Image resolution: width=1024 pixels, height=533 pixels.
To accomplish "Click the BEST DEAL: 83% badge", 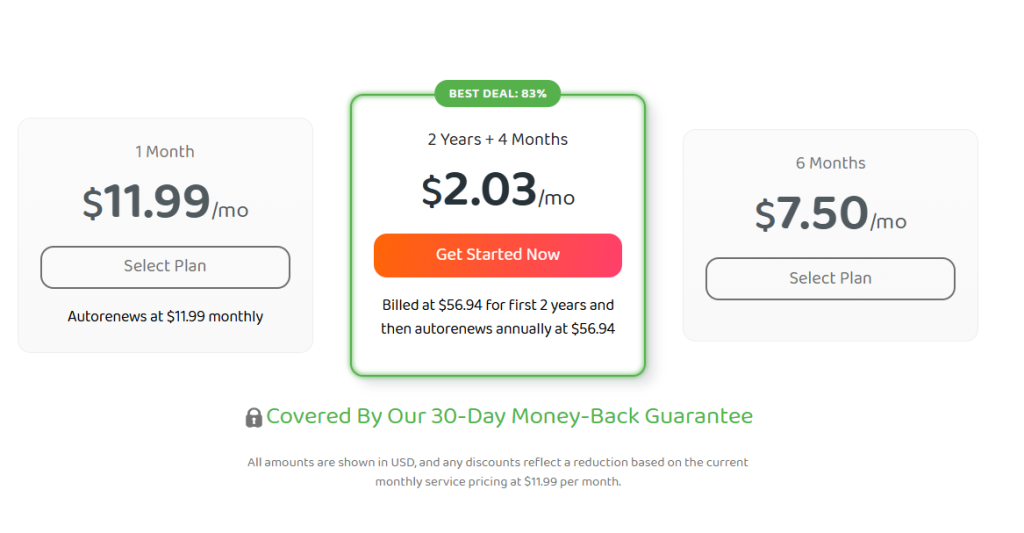I will pos(497,94).
